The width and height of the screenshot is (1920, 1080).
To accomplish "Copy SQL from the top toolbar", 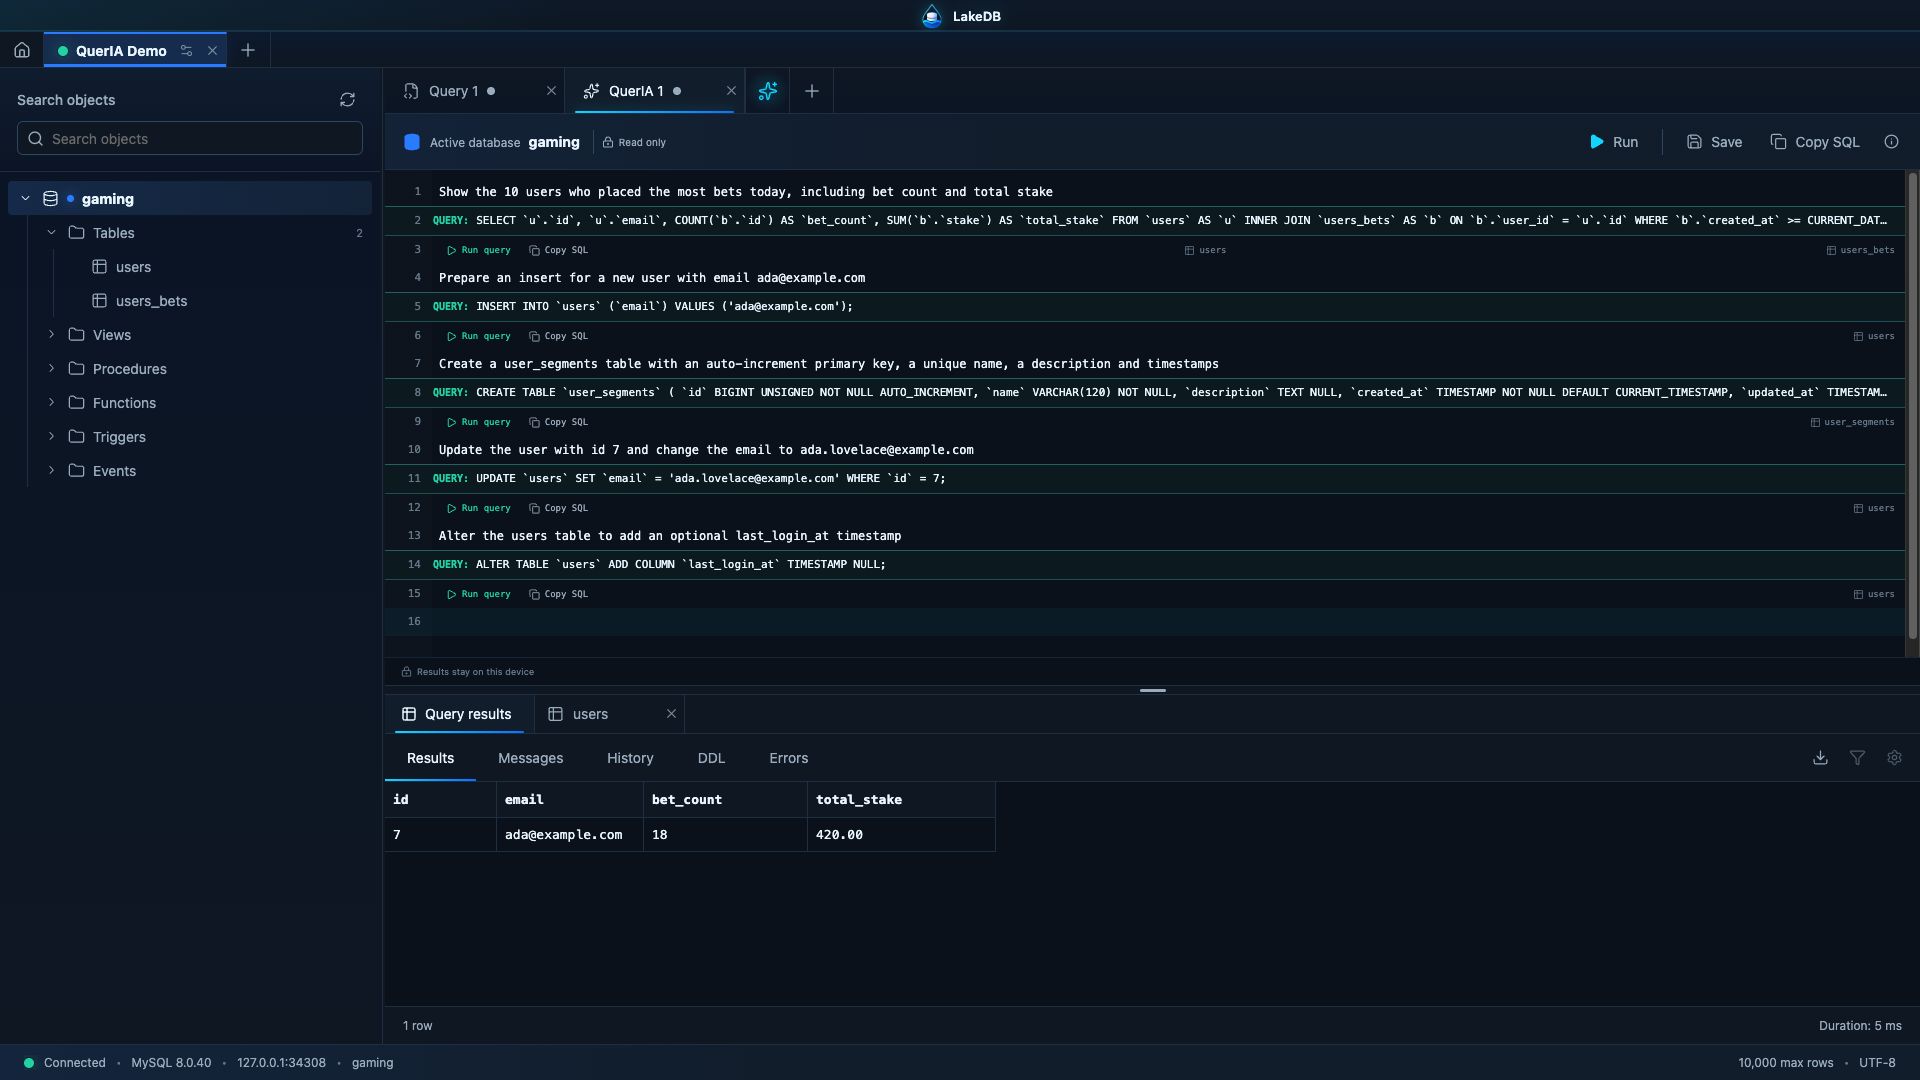I will pyautogui.click(x=1815, y=142).
